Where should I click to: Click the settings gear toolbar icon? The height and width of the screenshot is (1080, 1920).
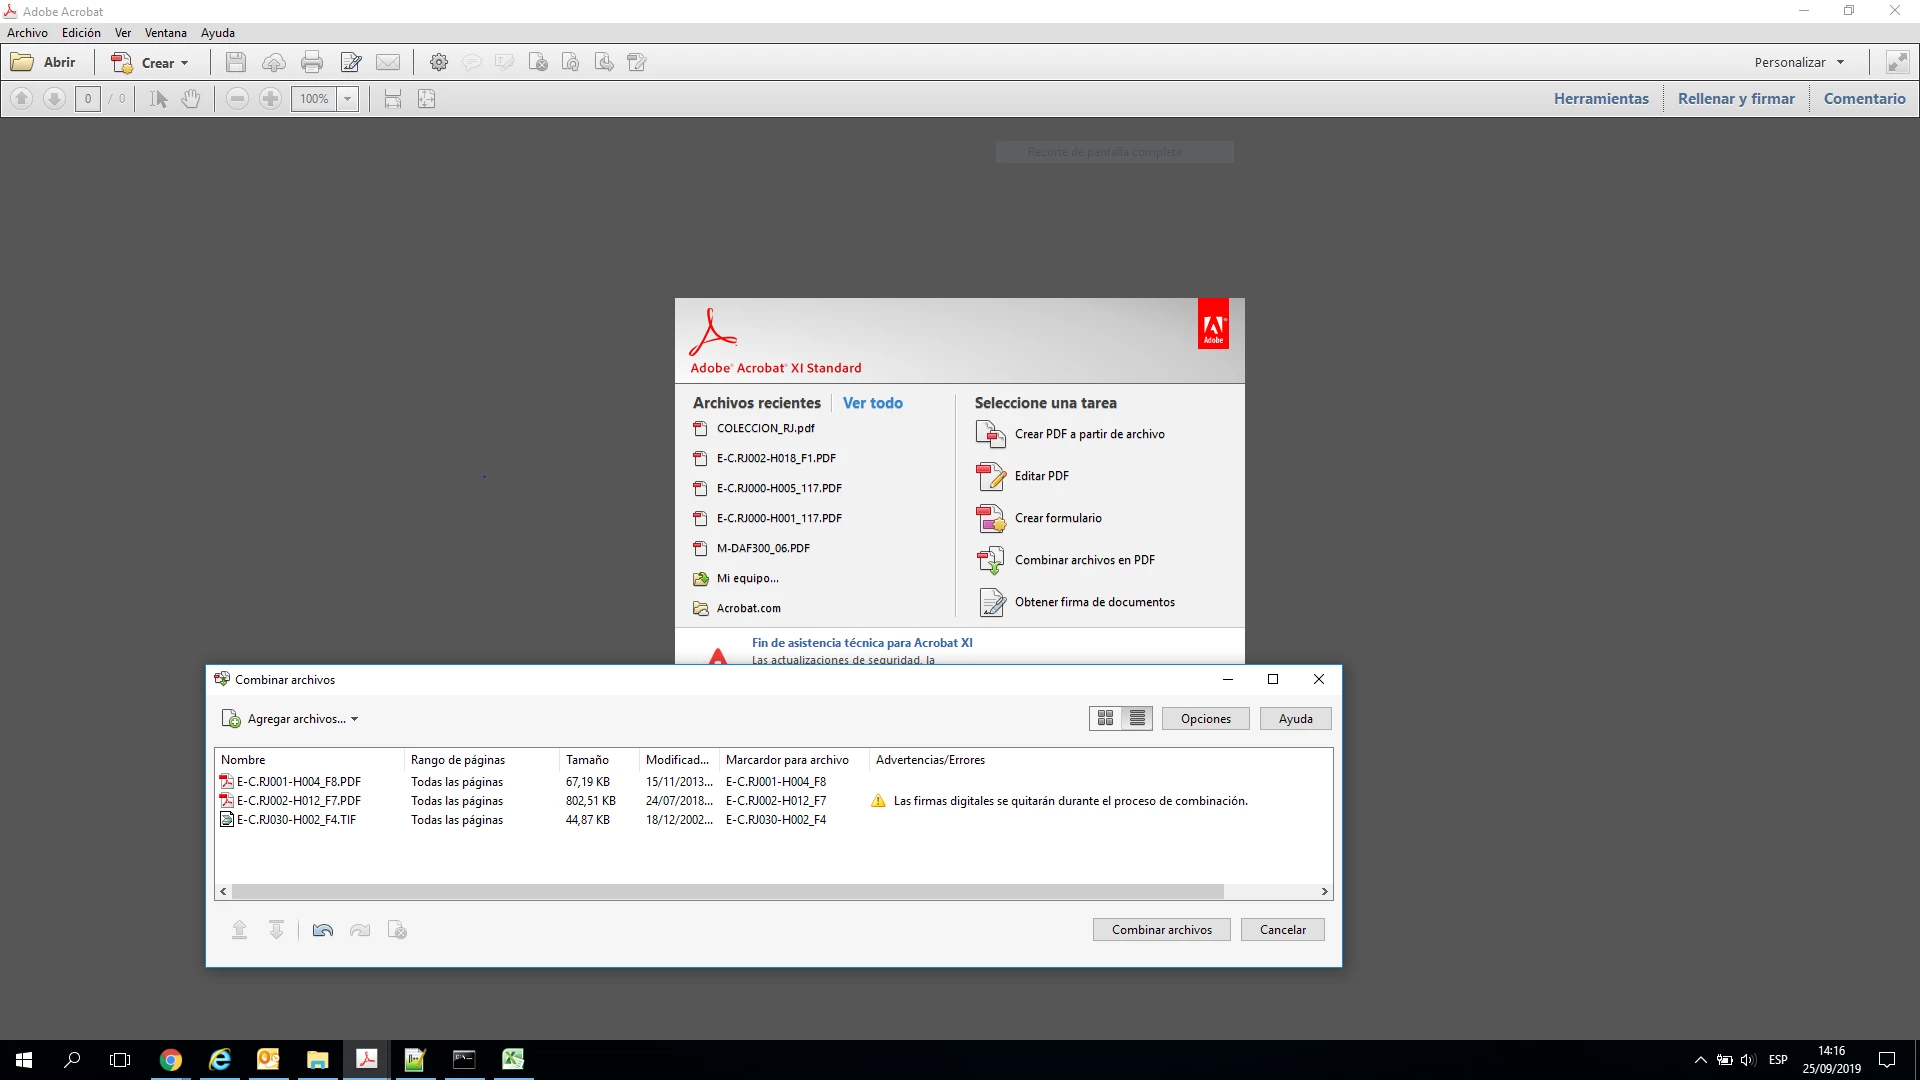(438, 63)
